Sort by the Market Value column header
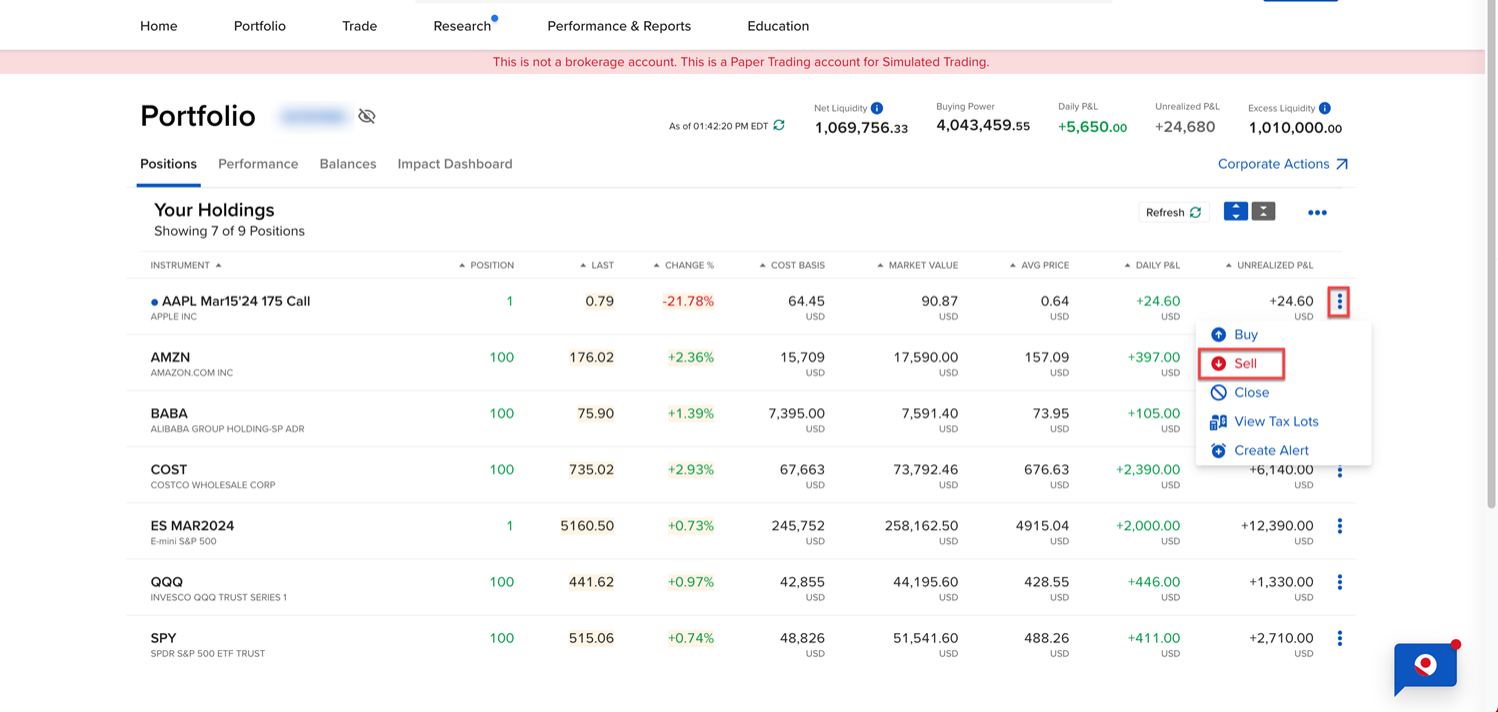Image resolution: width=1498 pixels, height=712 pixels. pos(917,265)
